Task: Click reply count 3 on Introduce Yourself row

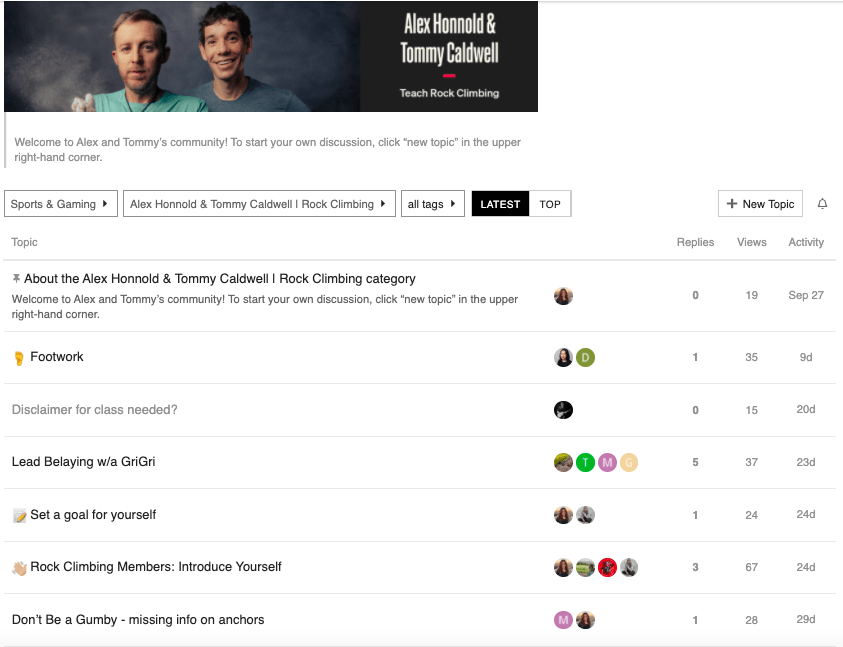Action: [695, 567]
